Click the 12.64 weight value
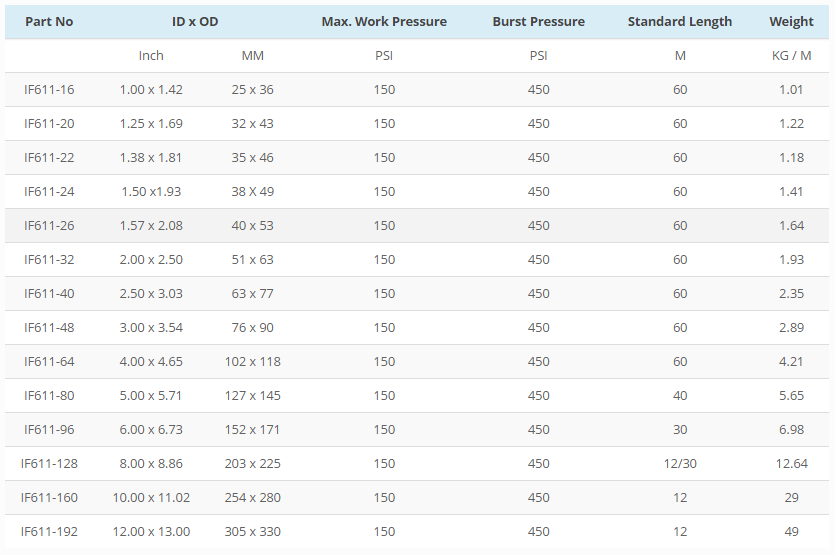This screenshot has width=835, height=555. pos(791,463)
